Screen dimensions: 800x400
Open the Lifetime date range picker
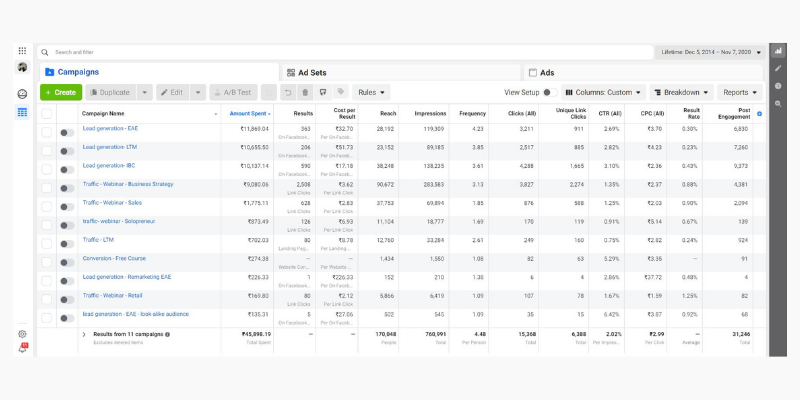click(x=710, y=51)
